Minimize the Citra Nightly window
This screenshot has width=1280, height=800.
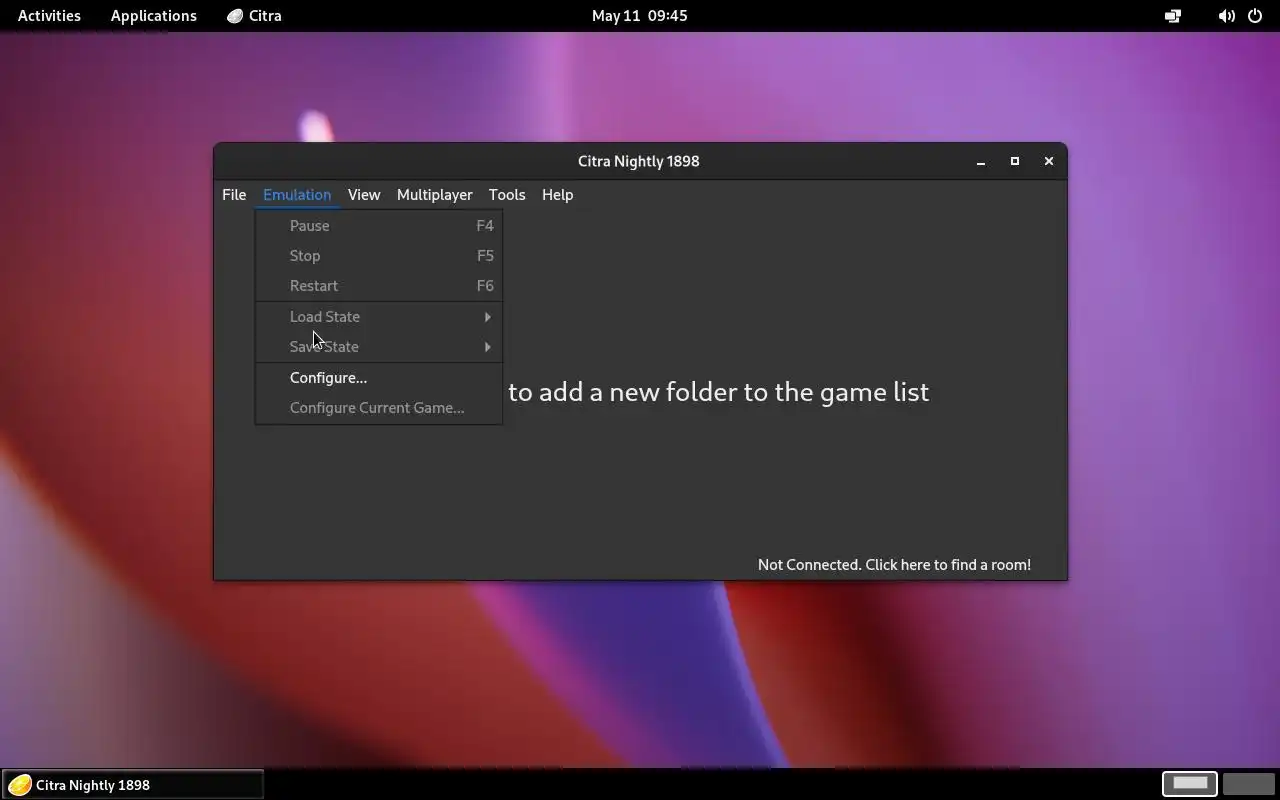click(981, 161)
